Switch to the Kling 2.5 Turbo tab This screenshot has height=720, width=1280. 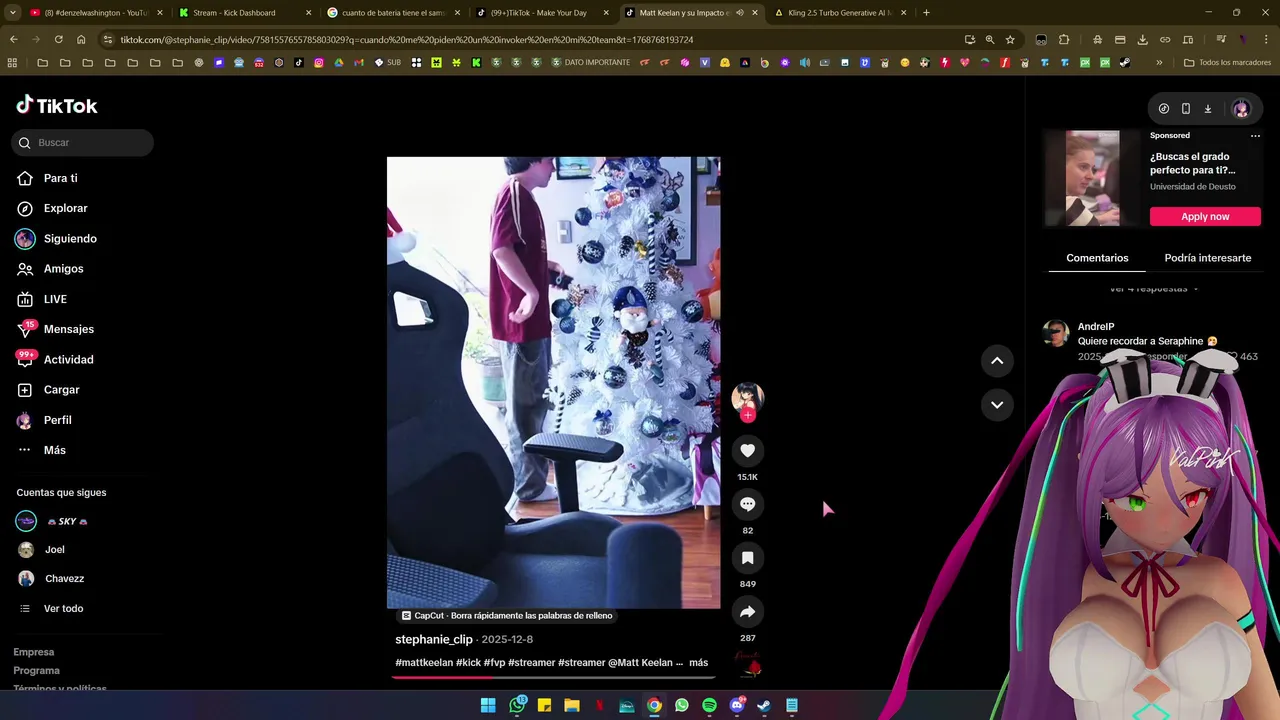841,13
